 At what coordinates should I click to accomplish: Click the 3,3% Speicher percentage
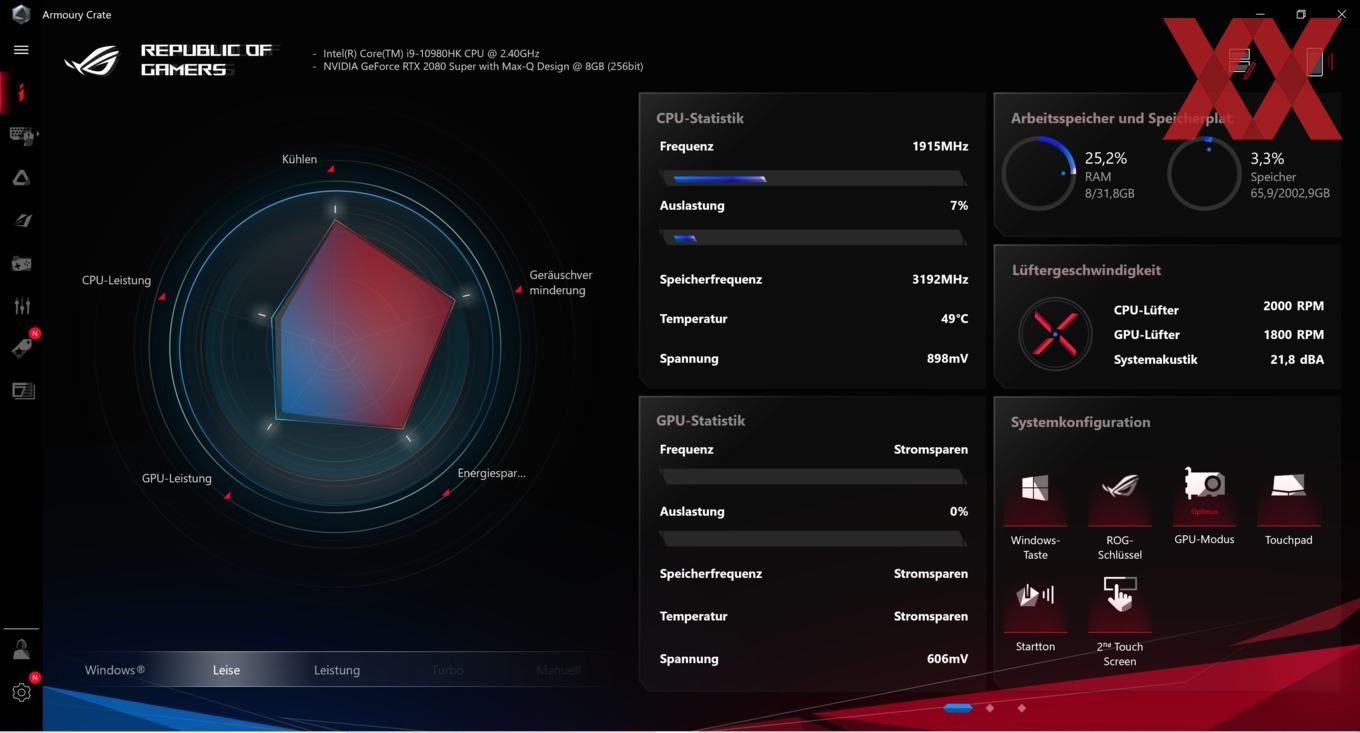[1267, 158]
